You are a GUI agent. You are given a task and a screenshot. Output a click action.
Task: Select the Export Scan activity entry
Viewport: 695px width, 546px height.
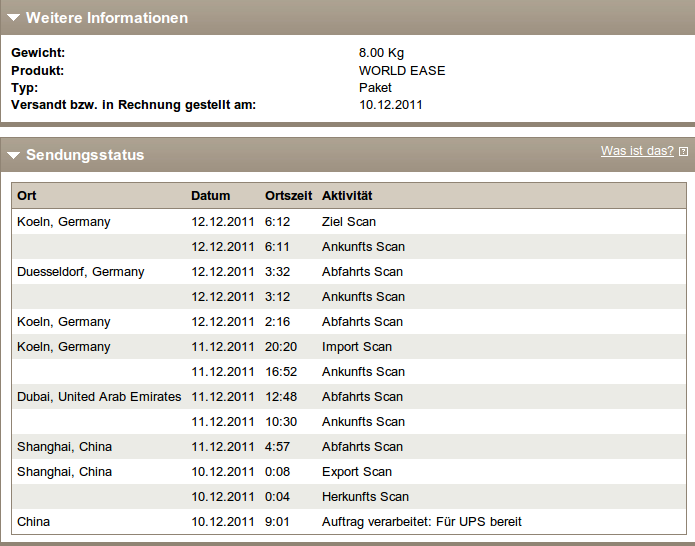pyautogui.click(x=357, y=472)
